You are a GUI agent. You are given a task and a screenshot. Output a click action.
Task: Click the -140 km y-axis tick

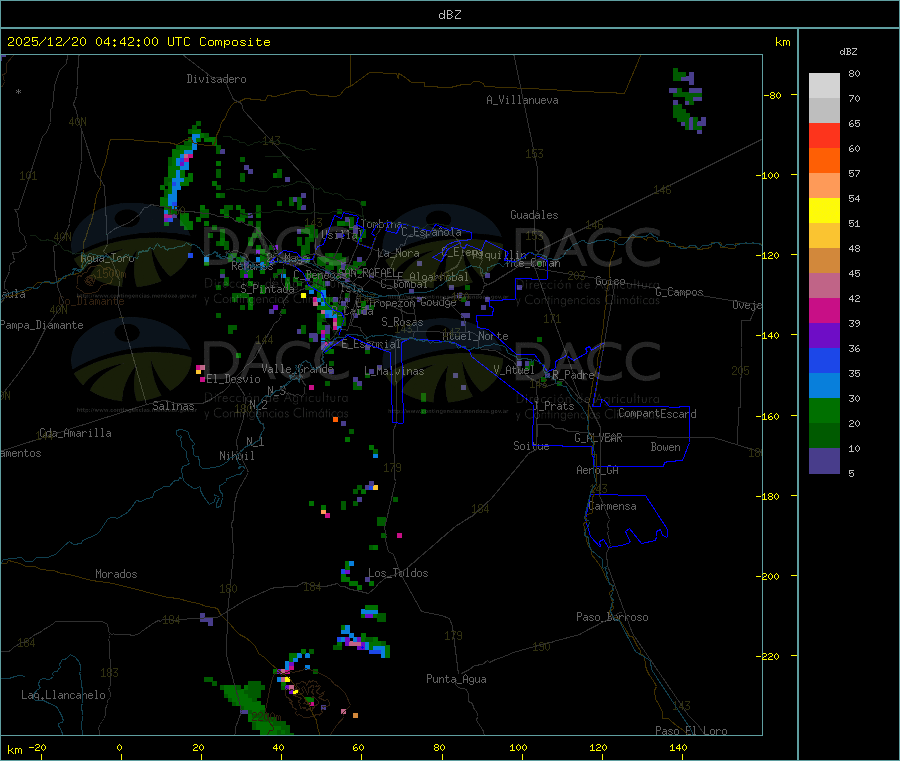[770, 335]
